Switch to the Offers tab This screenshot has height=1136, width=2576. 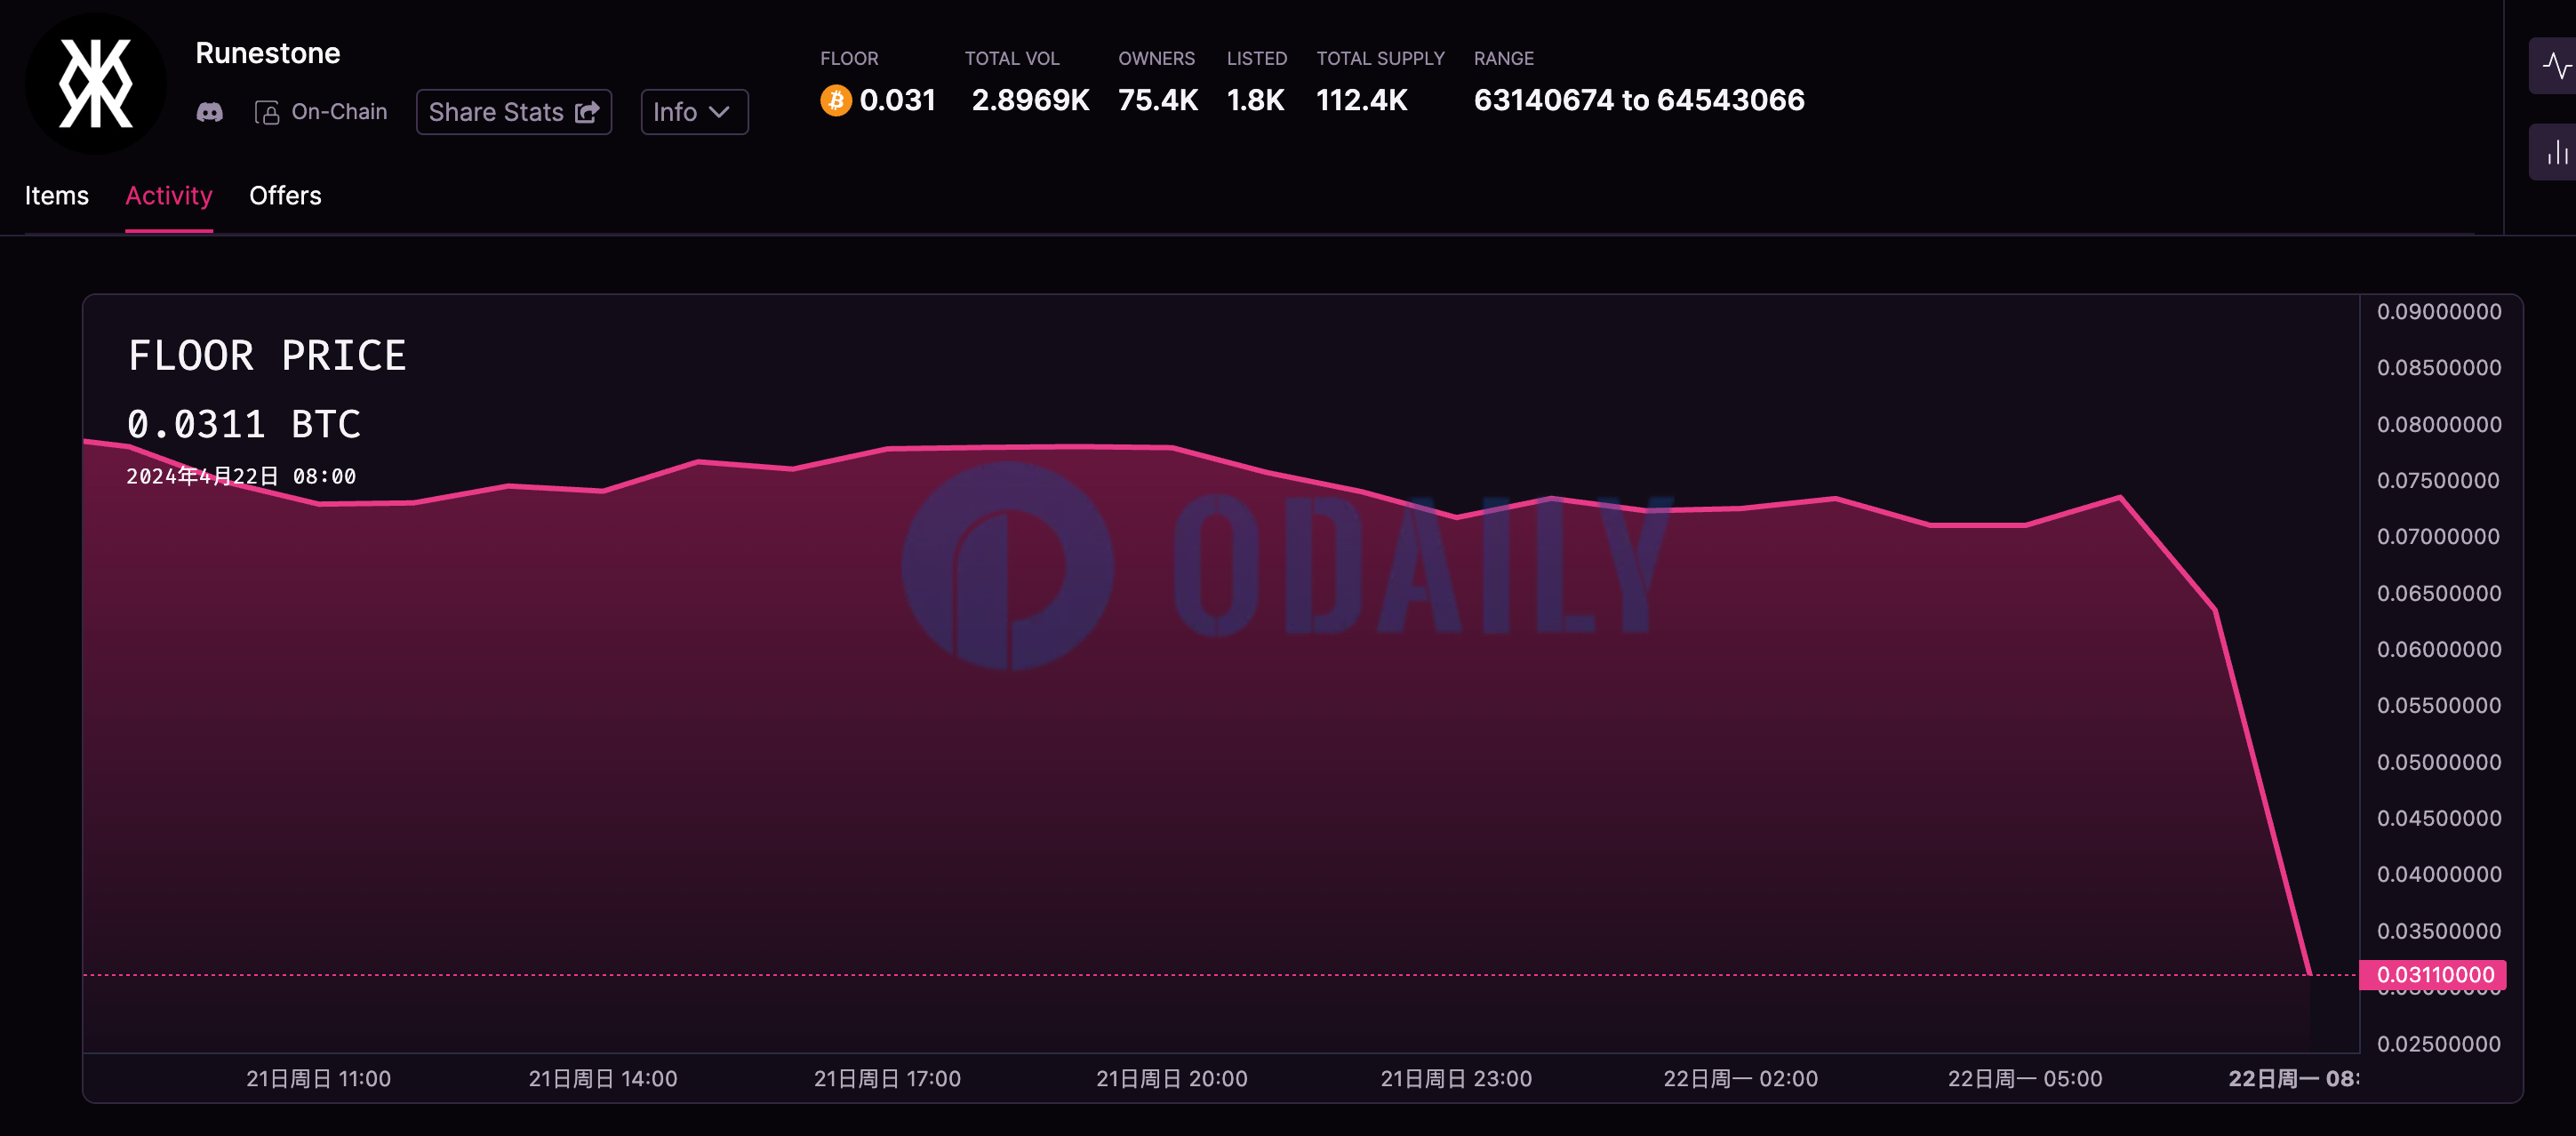coord(284,196)
